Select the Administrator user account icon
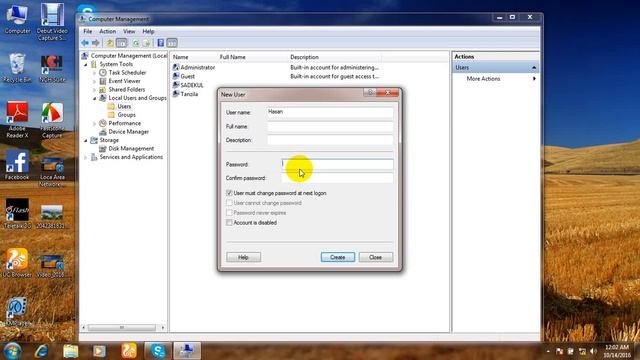640x360 pixels. [x=176, y=67]
